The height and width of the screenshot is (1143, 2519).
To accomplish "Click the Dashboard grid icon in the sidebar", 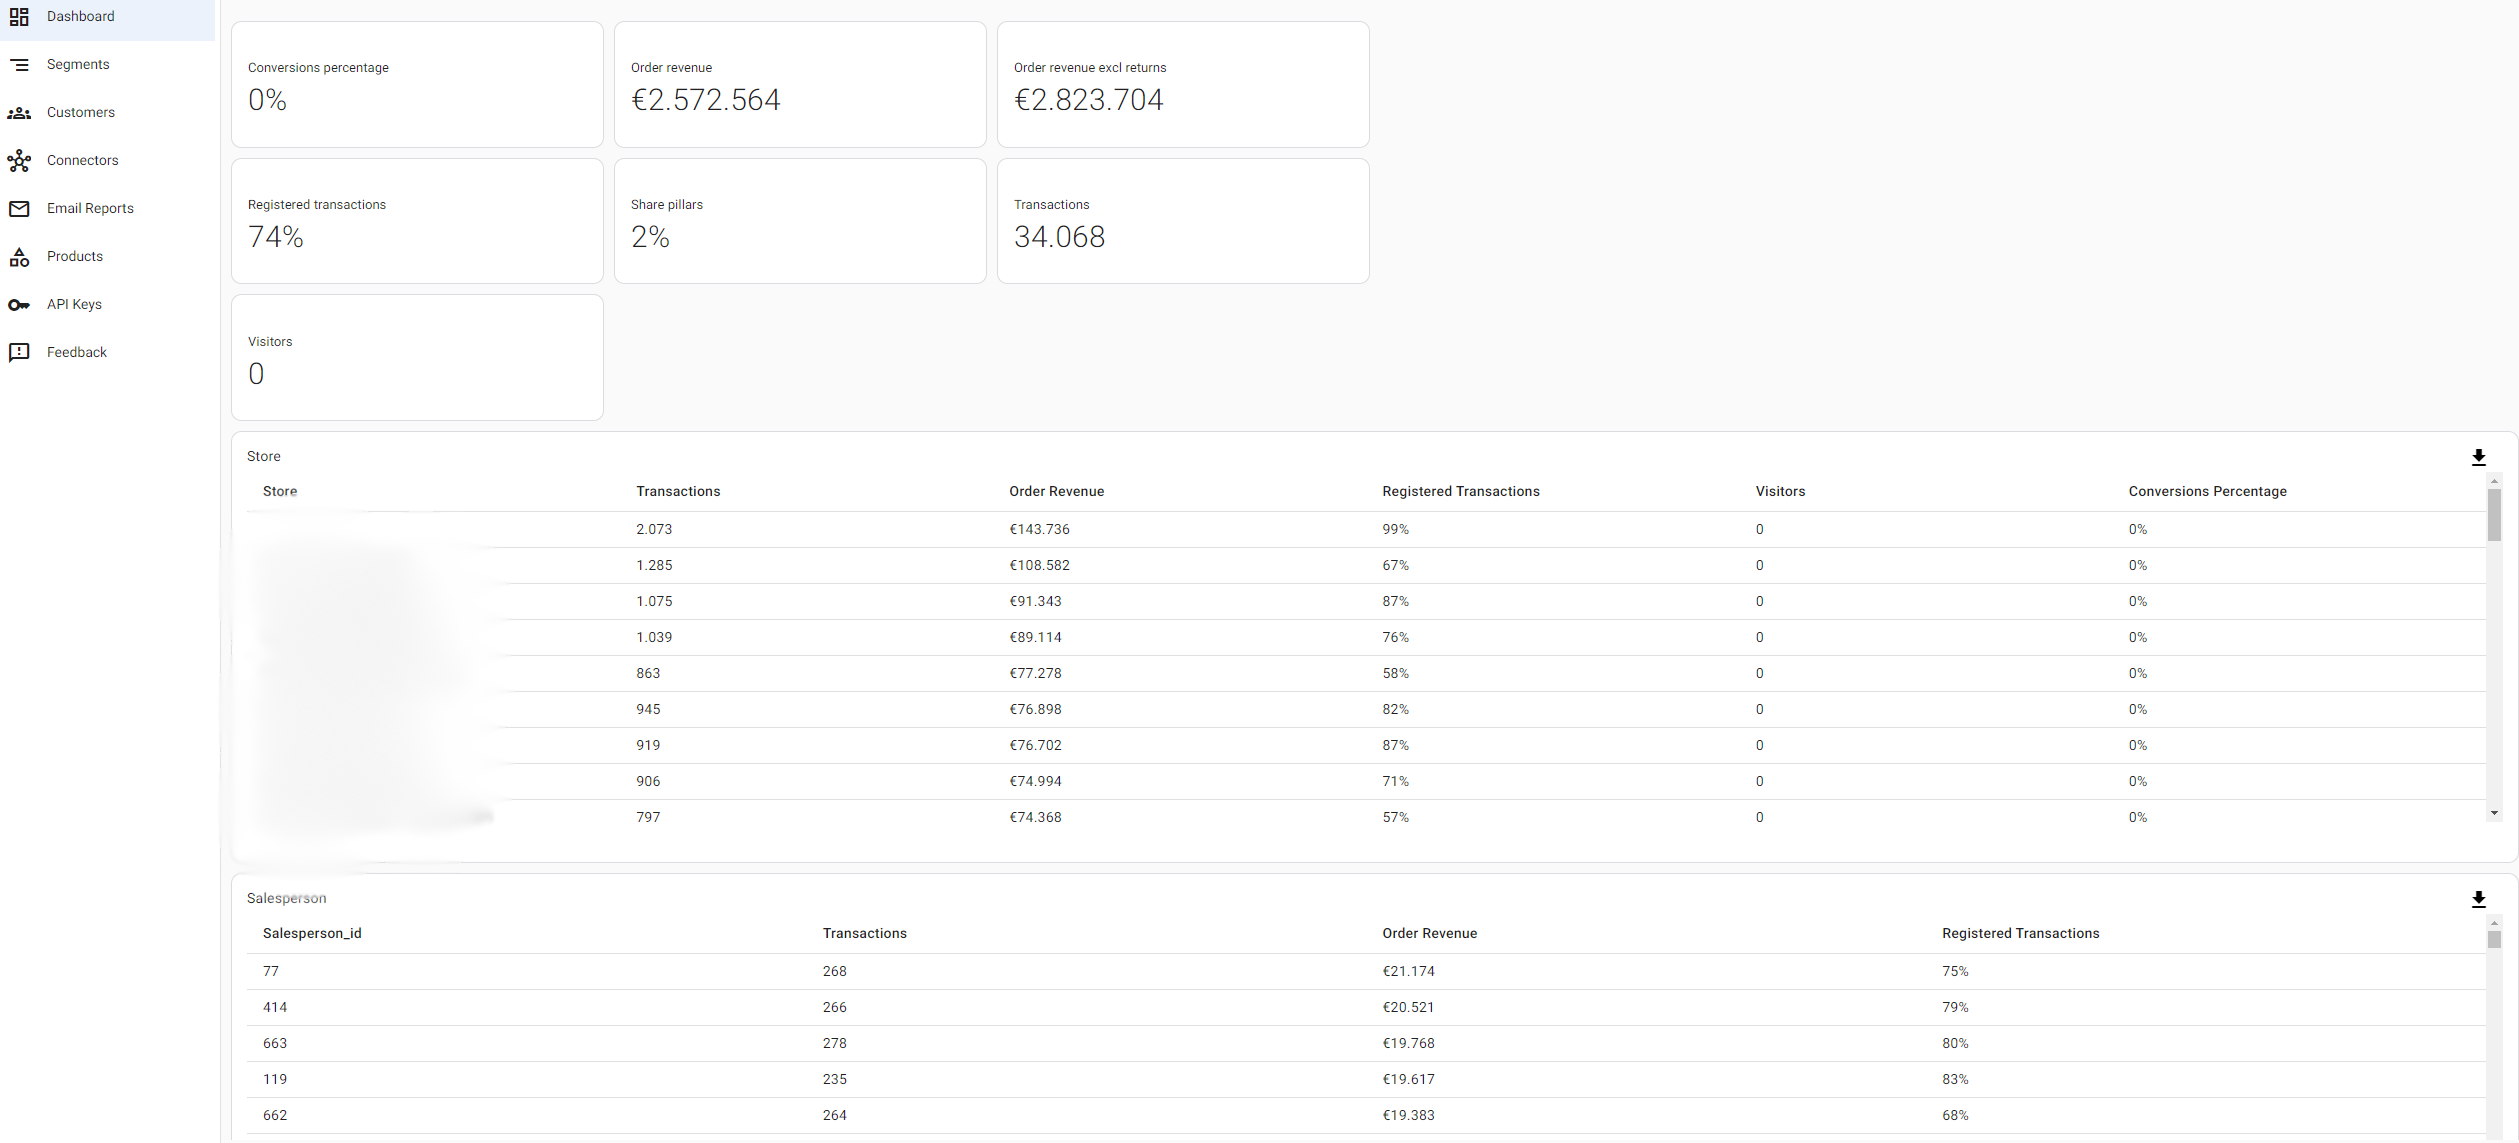I will pyautogui.click(x=20, y=16).
